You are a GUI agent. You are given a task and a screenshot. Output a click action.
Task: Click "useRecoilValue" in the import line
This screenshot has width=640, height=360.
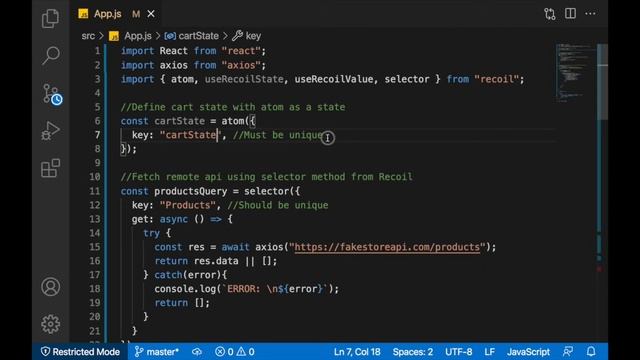point(334,79)
